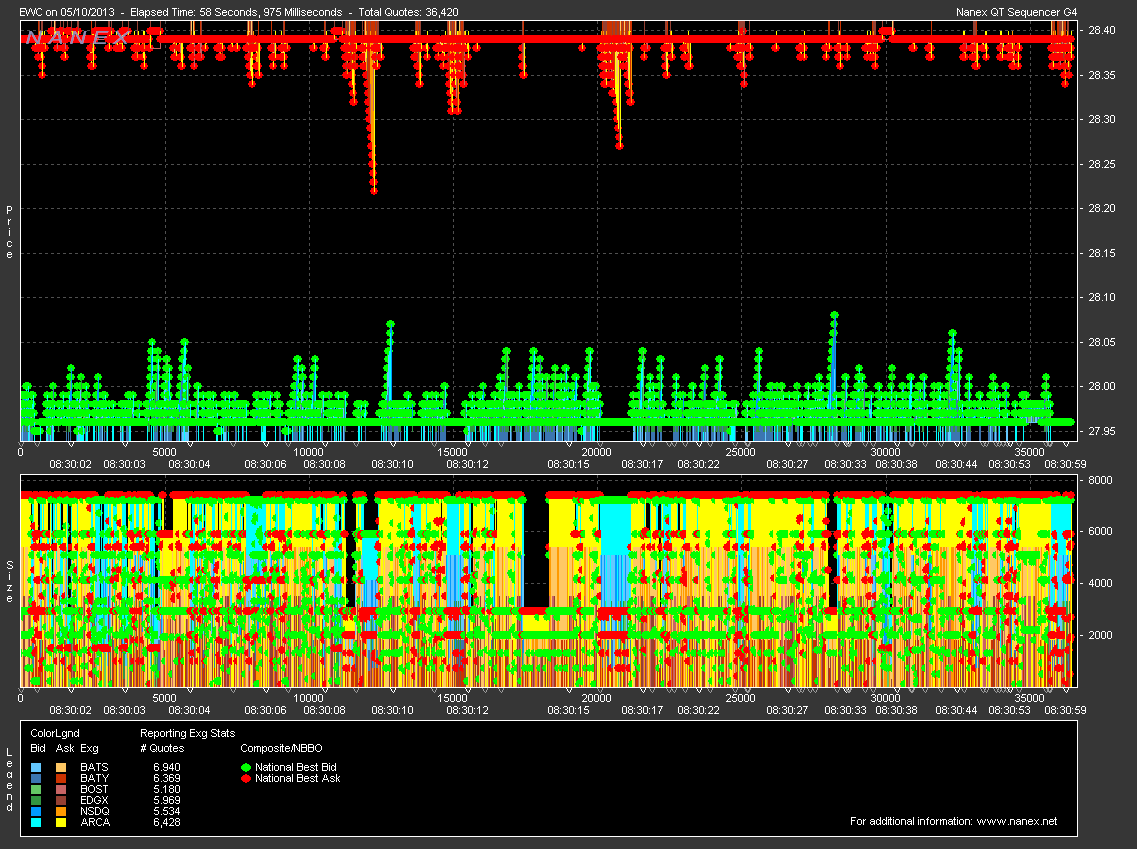Click the BATS quote count '6.940'
Screen dimensions: 1137x849
pyautogui.click(x=167, y=767)
